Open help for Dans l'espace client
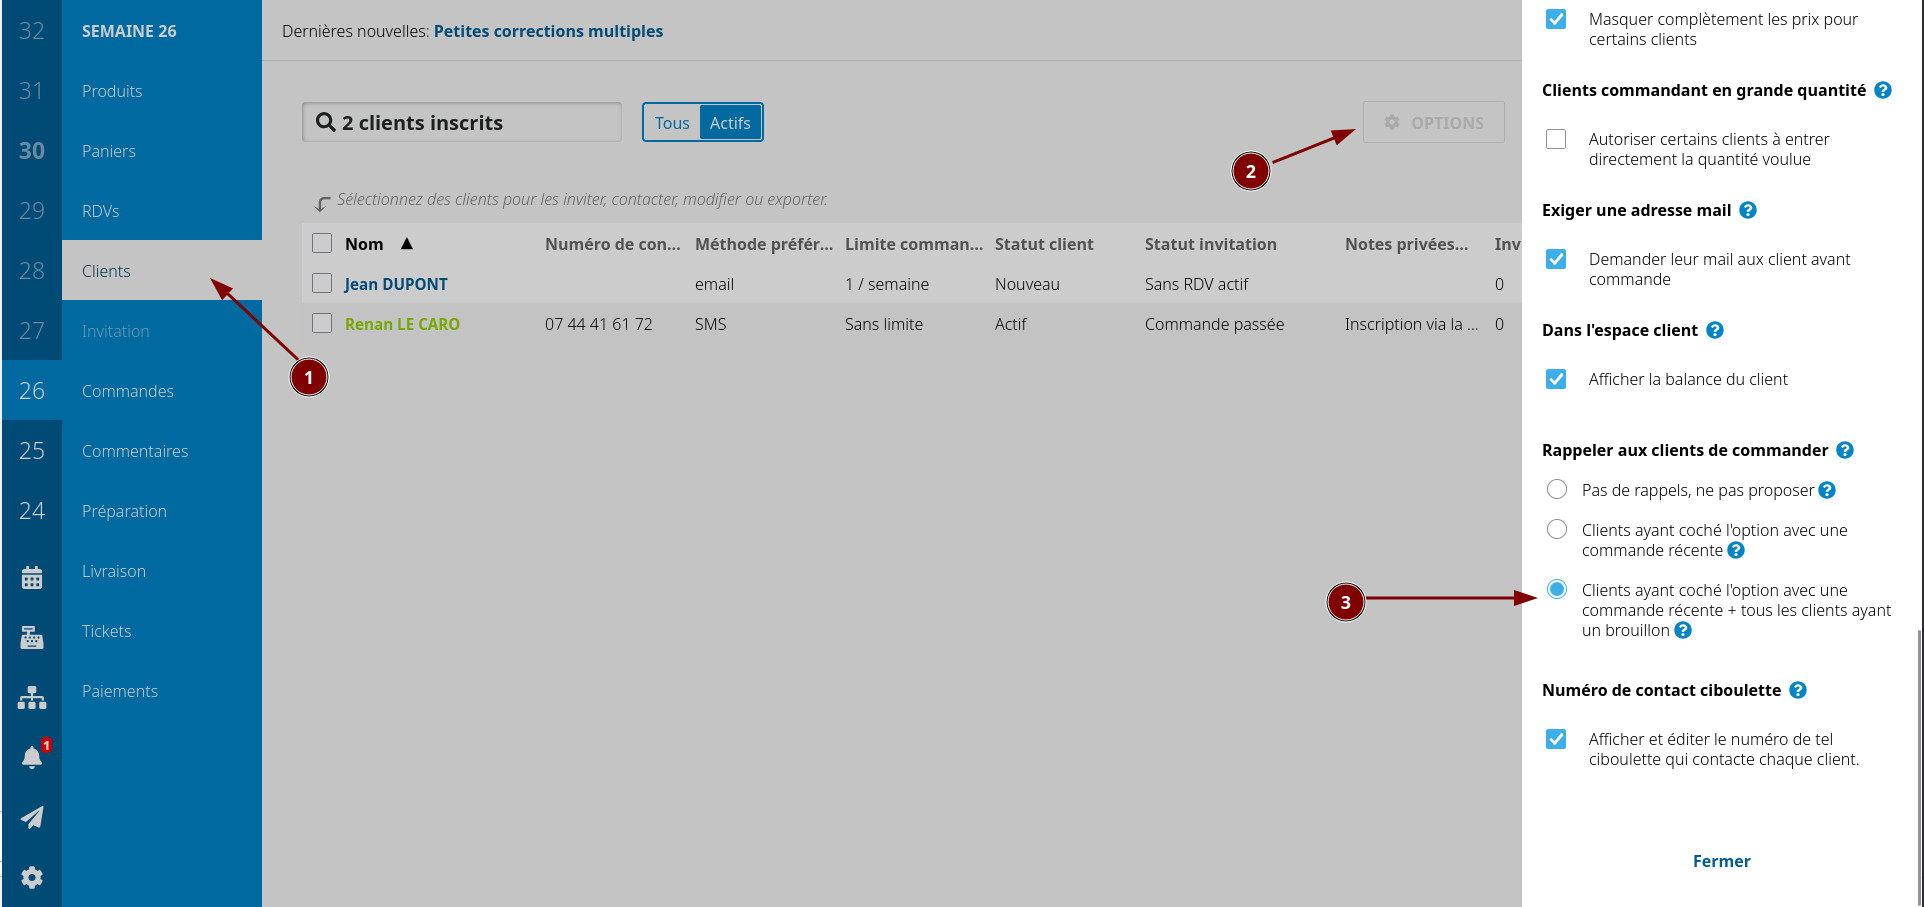The image size is (1924, 907). 1715,330
